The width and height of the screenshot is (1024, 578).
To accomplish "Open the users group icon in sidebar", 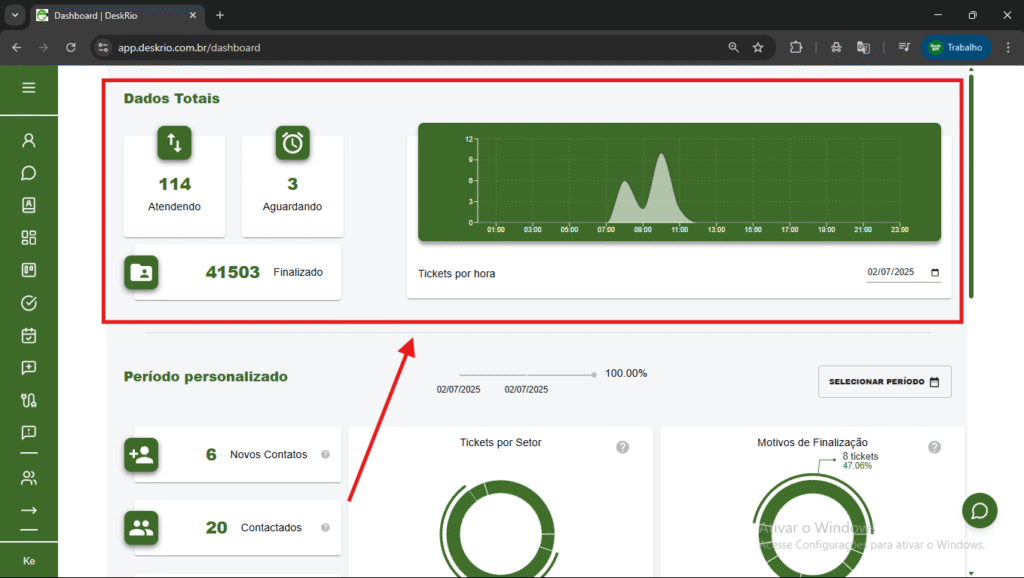I will pos(29,478).
